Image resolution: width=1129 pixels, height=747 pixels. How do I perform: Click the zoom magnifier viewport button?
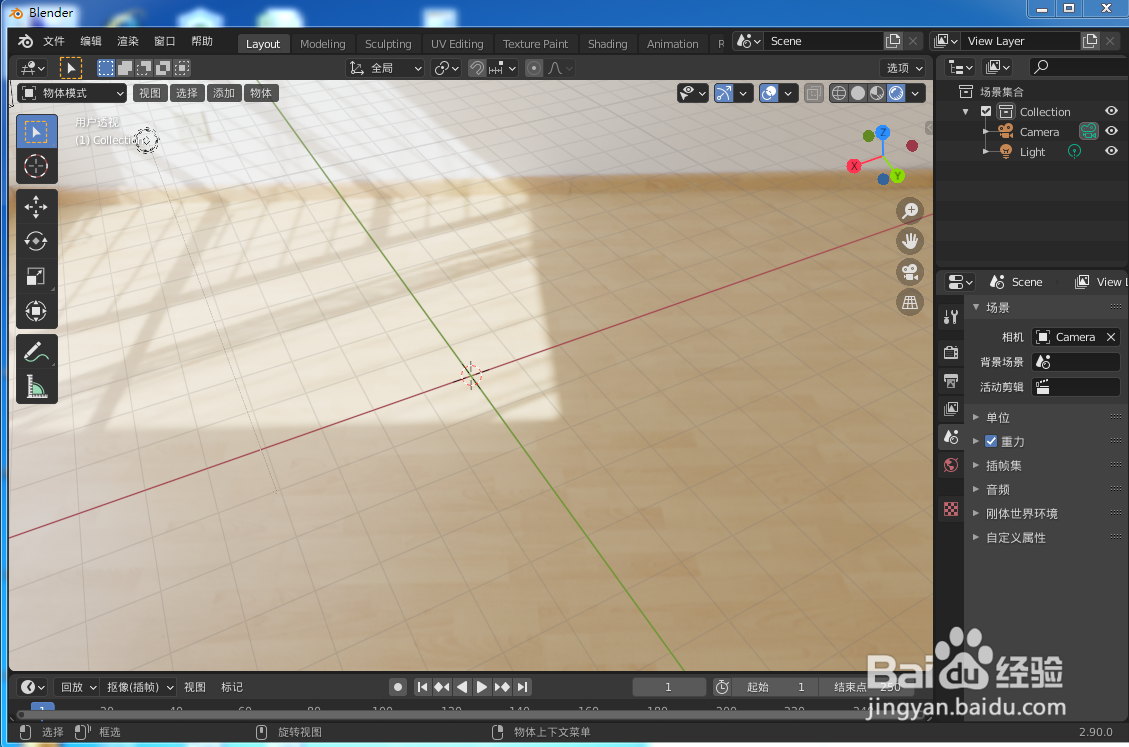point(910,210)
